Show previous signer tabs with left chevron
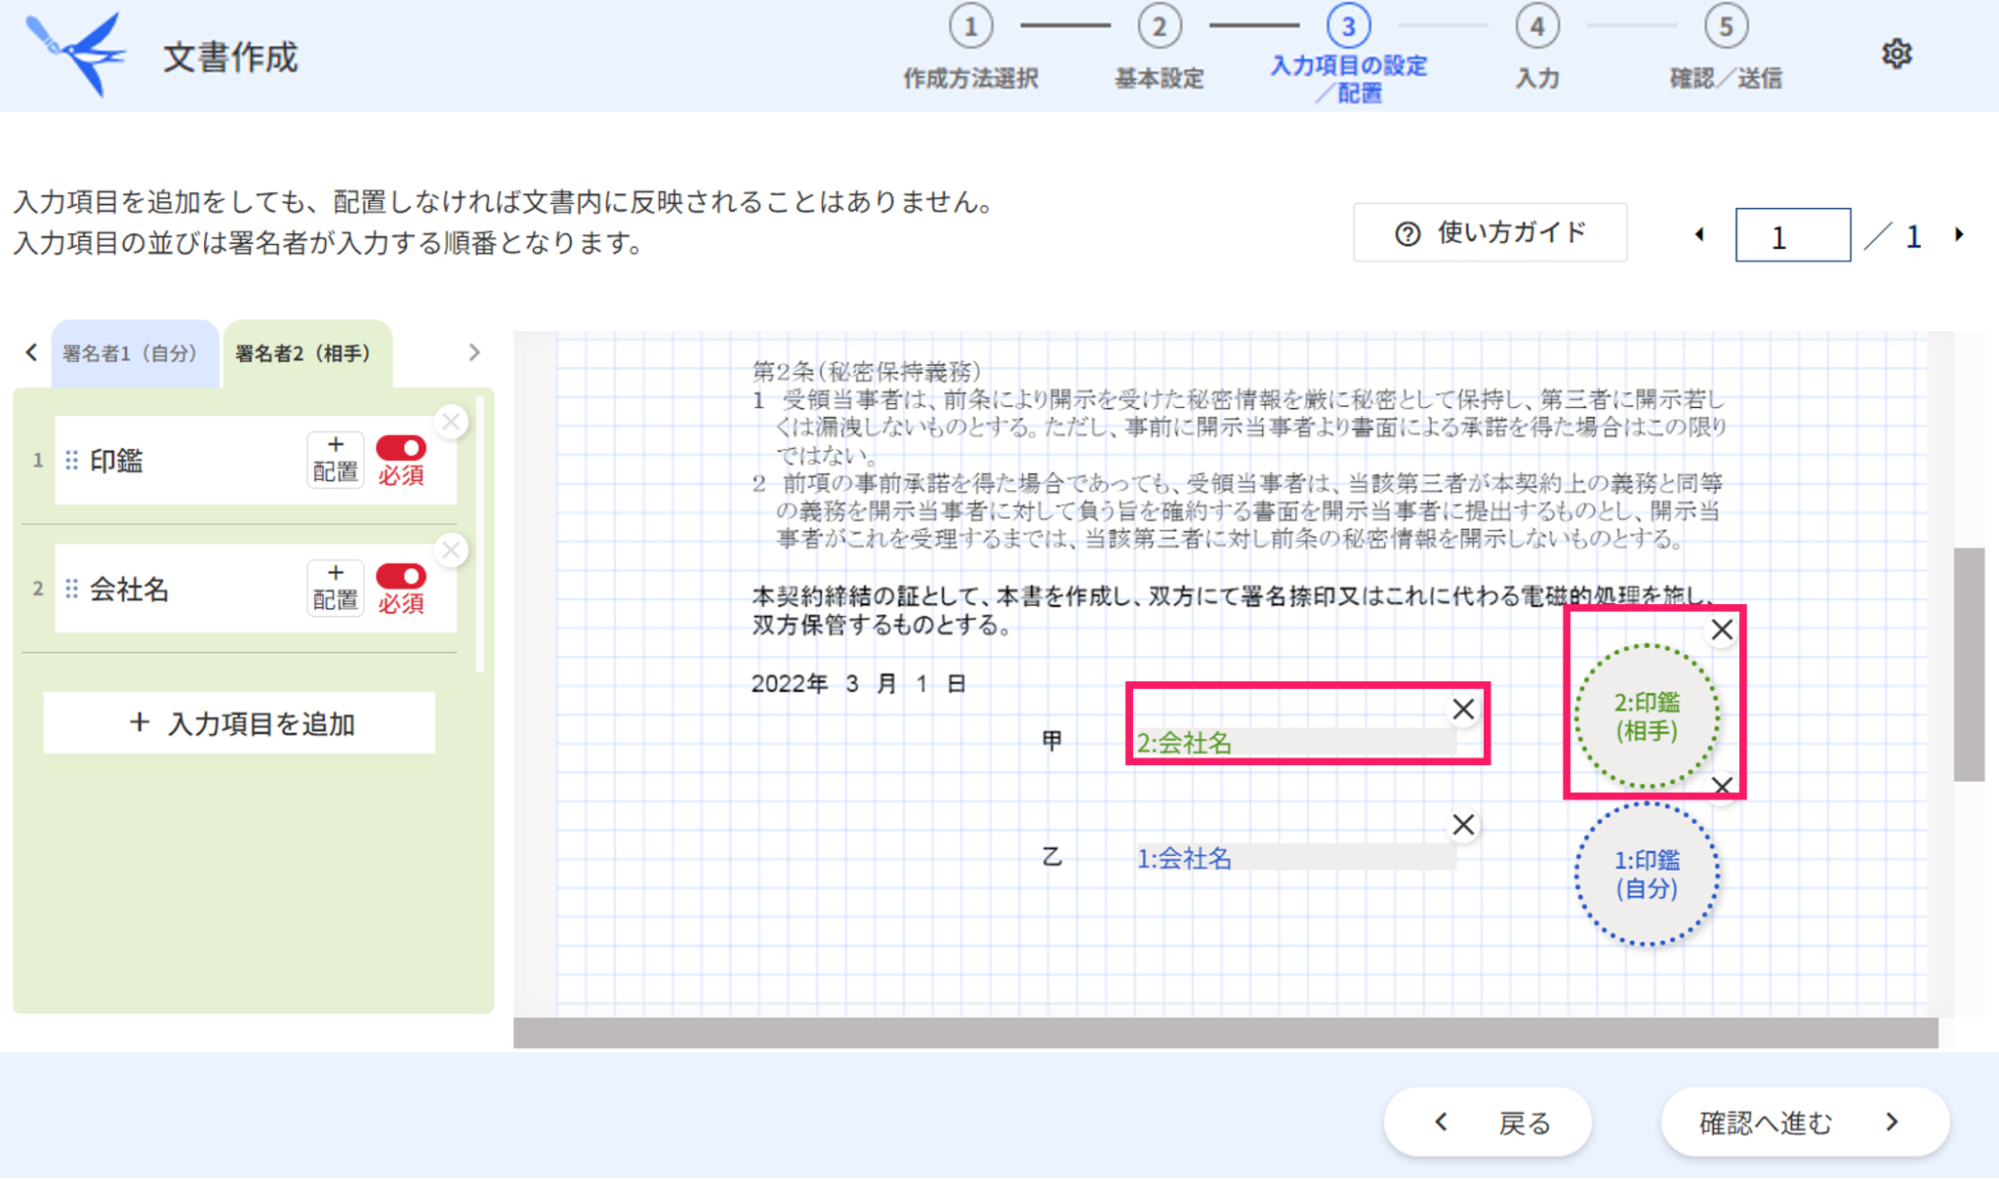Viewport: 1999px width, 1179px height. [x=31, y=352]
